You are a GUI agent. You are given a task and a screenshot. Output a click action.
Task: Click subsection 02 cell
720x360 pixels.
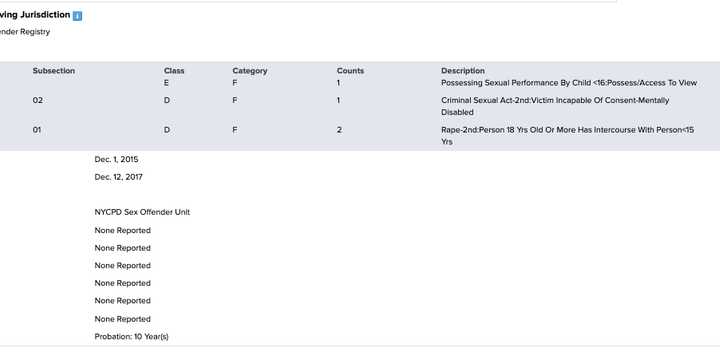point(38,100)
